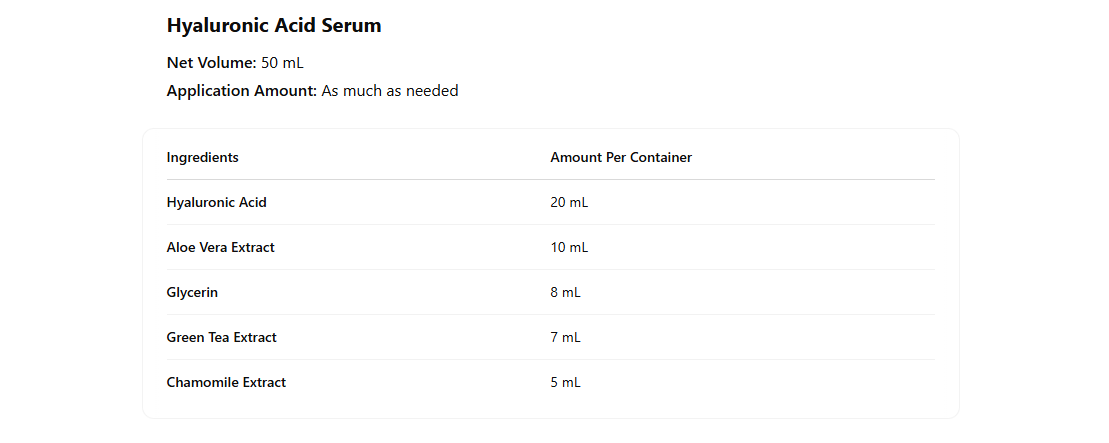Click the 8 mL amount value
The image size is (1109, 443).
565,292
